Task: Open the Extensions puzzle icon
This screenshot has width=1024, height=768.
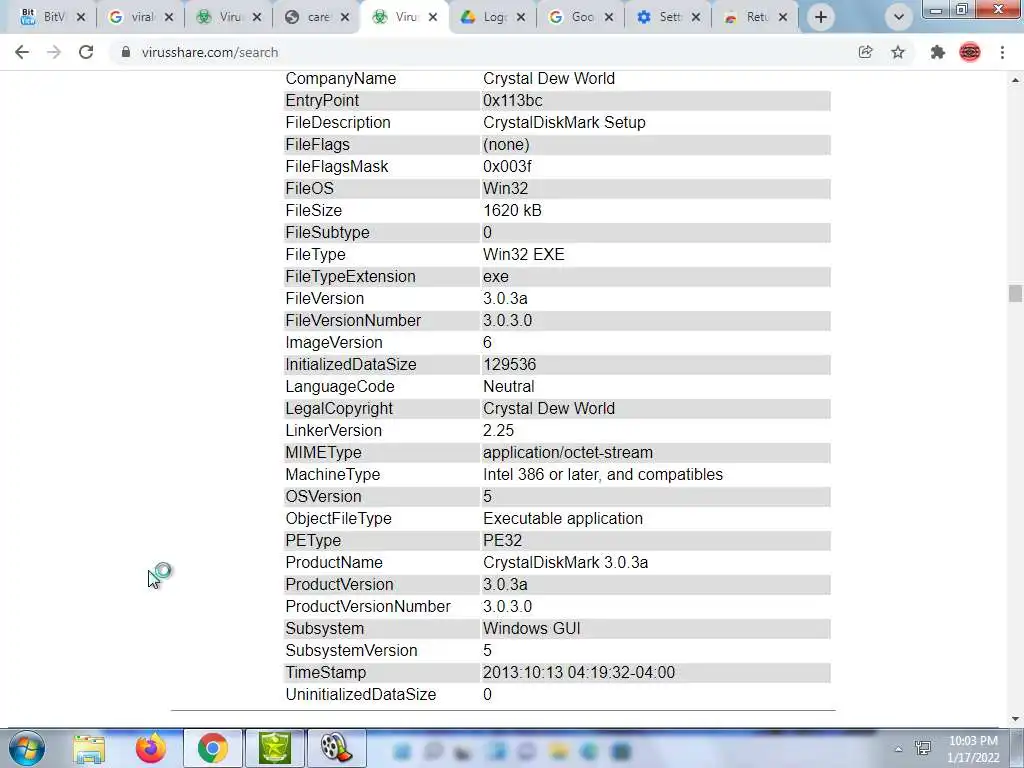Action: tap(938, 52)
